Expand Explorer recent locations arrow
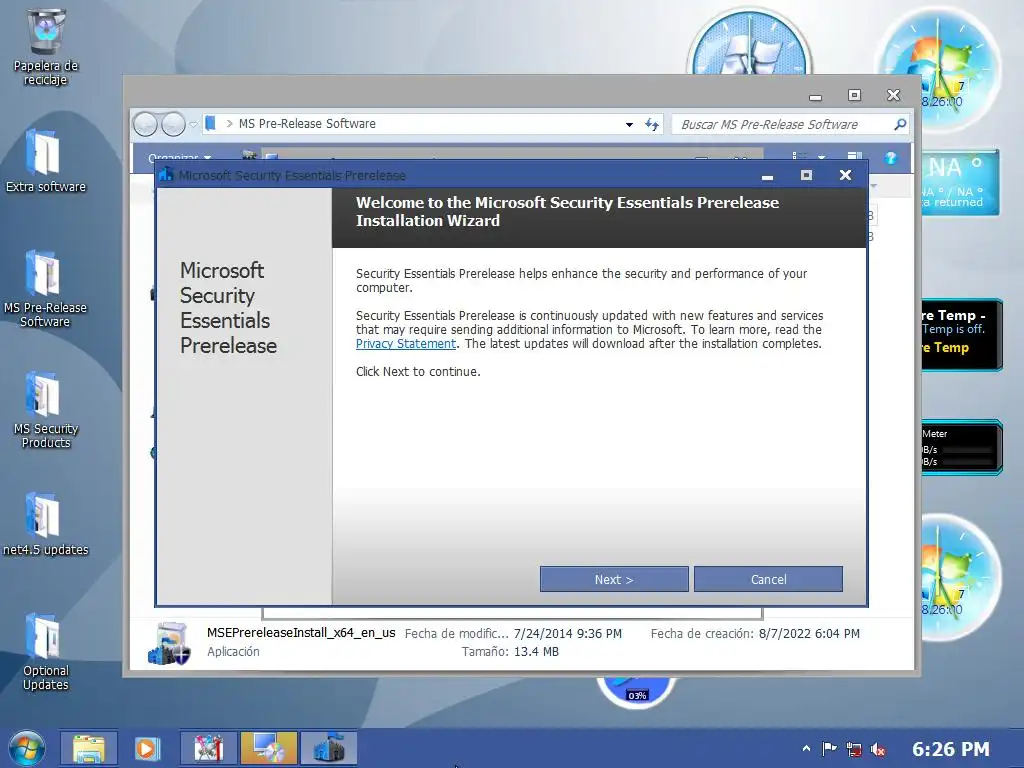Viewport: 1024px width, 768px height. click(x=193, y=124)
